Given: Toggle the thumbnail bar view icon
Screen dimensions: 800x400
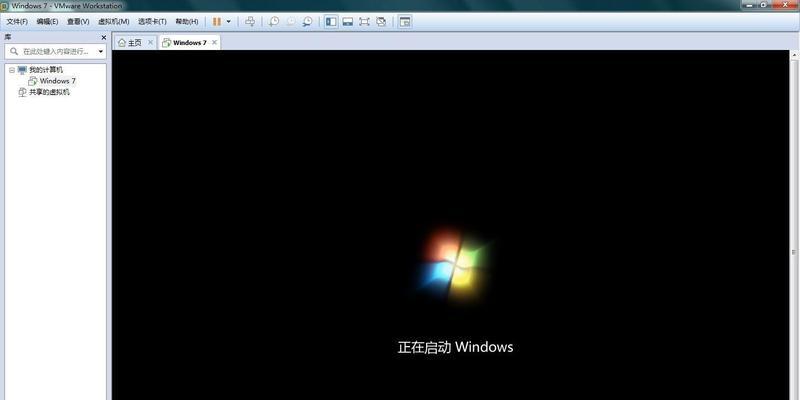Looking at the screenshot, I should [x=347, y=22].
